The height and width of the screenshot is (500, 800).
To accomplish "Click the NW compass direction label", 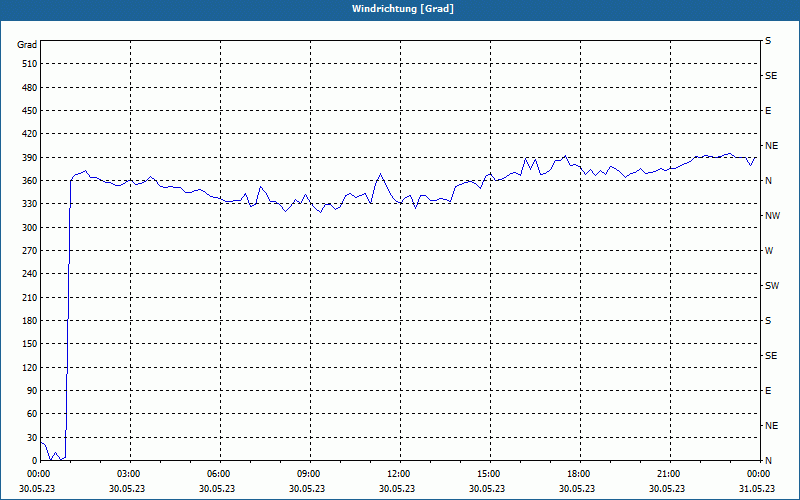I will tap(772, 216).
